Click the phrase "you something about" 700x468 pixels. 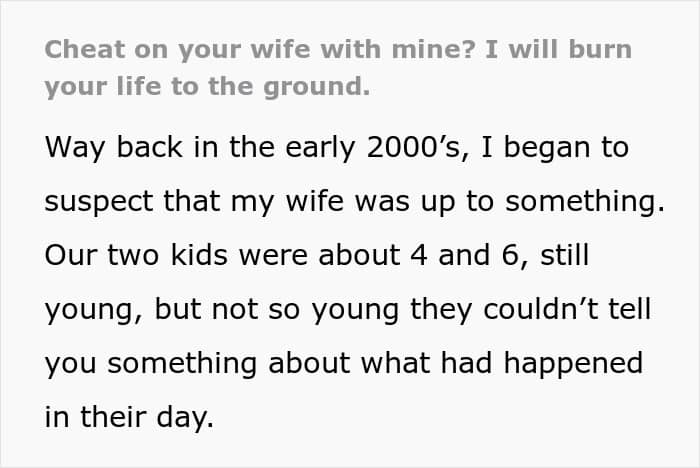[x=197, y=364]
